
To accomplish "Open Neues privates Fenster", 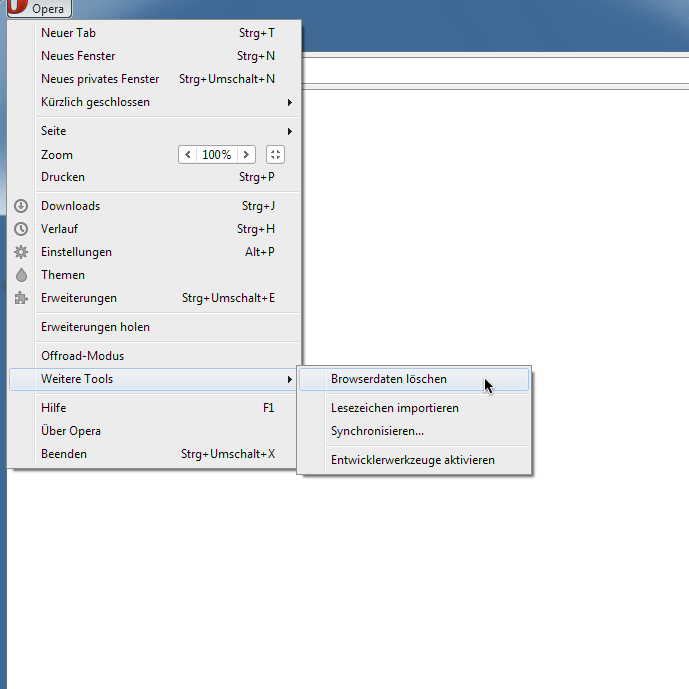I will click(x=155, y=79).
